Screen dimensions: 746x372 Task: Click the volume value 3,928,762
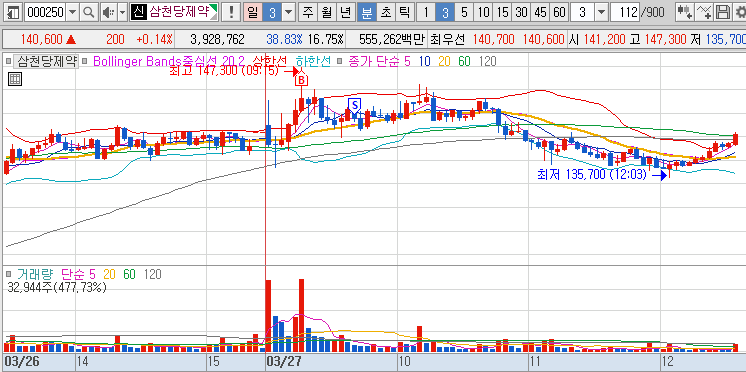pos(217,39)
